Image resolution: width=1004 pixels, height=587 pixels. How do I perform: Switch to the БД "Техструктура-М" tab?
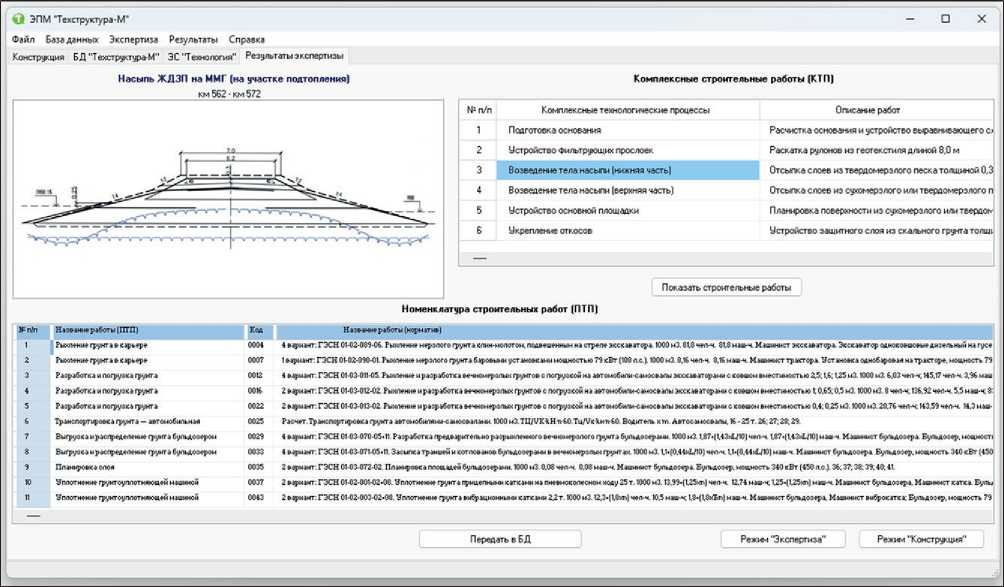(115, 57)
